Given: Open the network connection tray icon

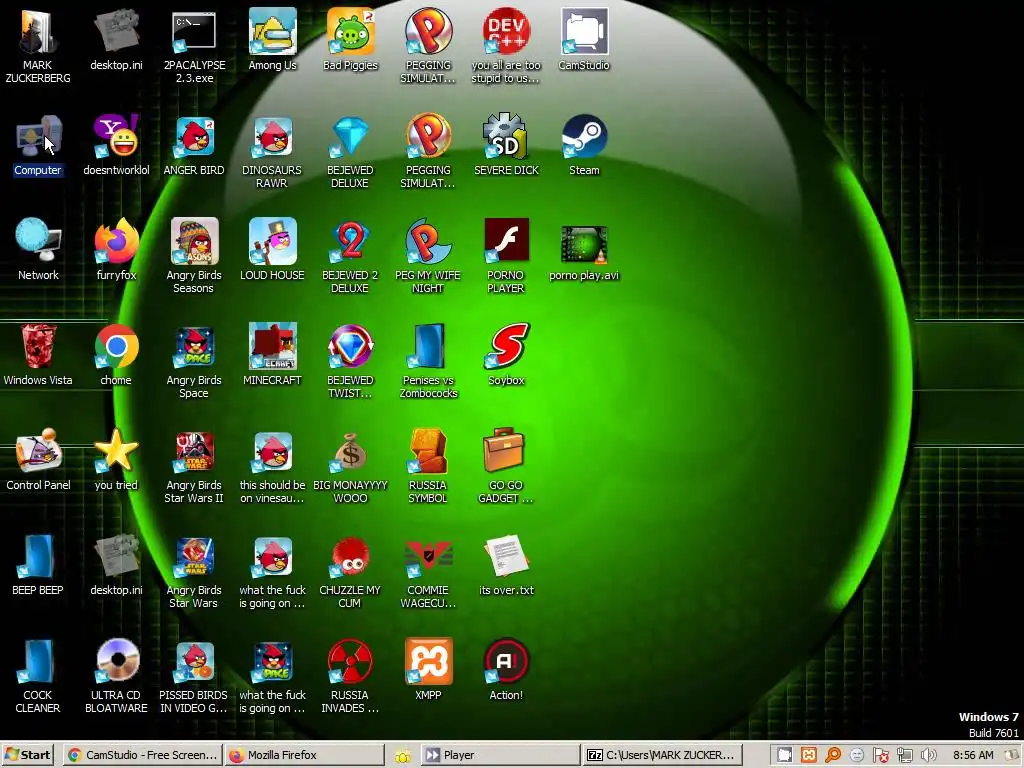Looking at the screenshot, I should click(x=904, y=756).
